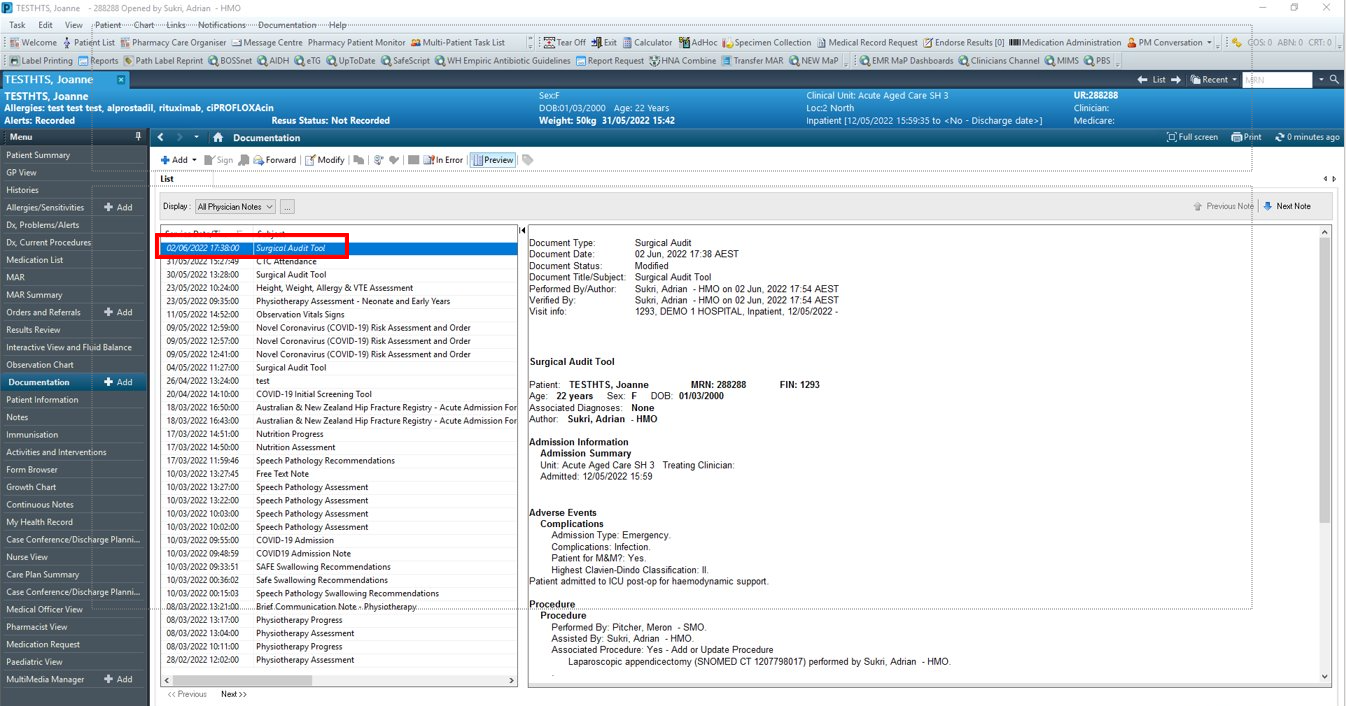Go to Next Note
Screen dimensions: 1346x706
[1287, 206]
